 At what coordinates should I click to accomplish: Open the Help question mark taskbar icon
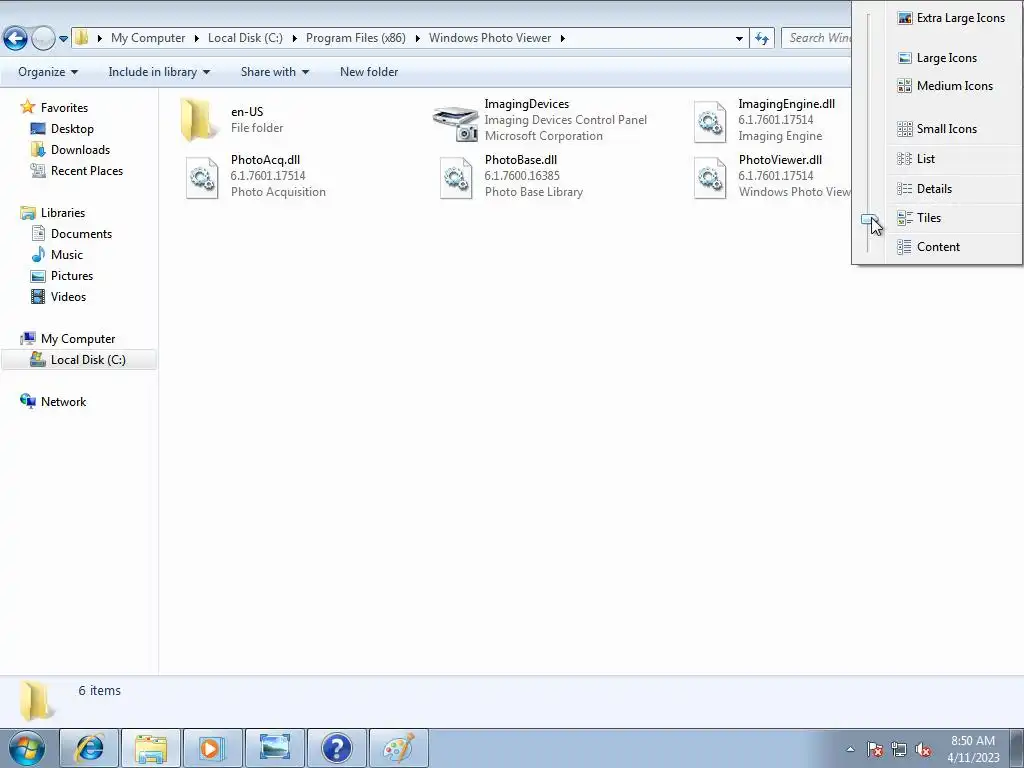pos(337,748)
